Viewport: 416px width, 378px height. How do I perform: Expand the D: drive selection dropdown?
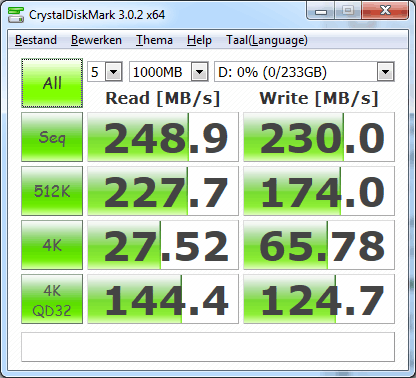[x=386, y=71]
